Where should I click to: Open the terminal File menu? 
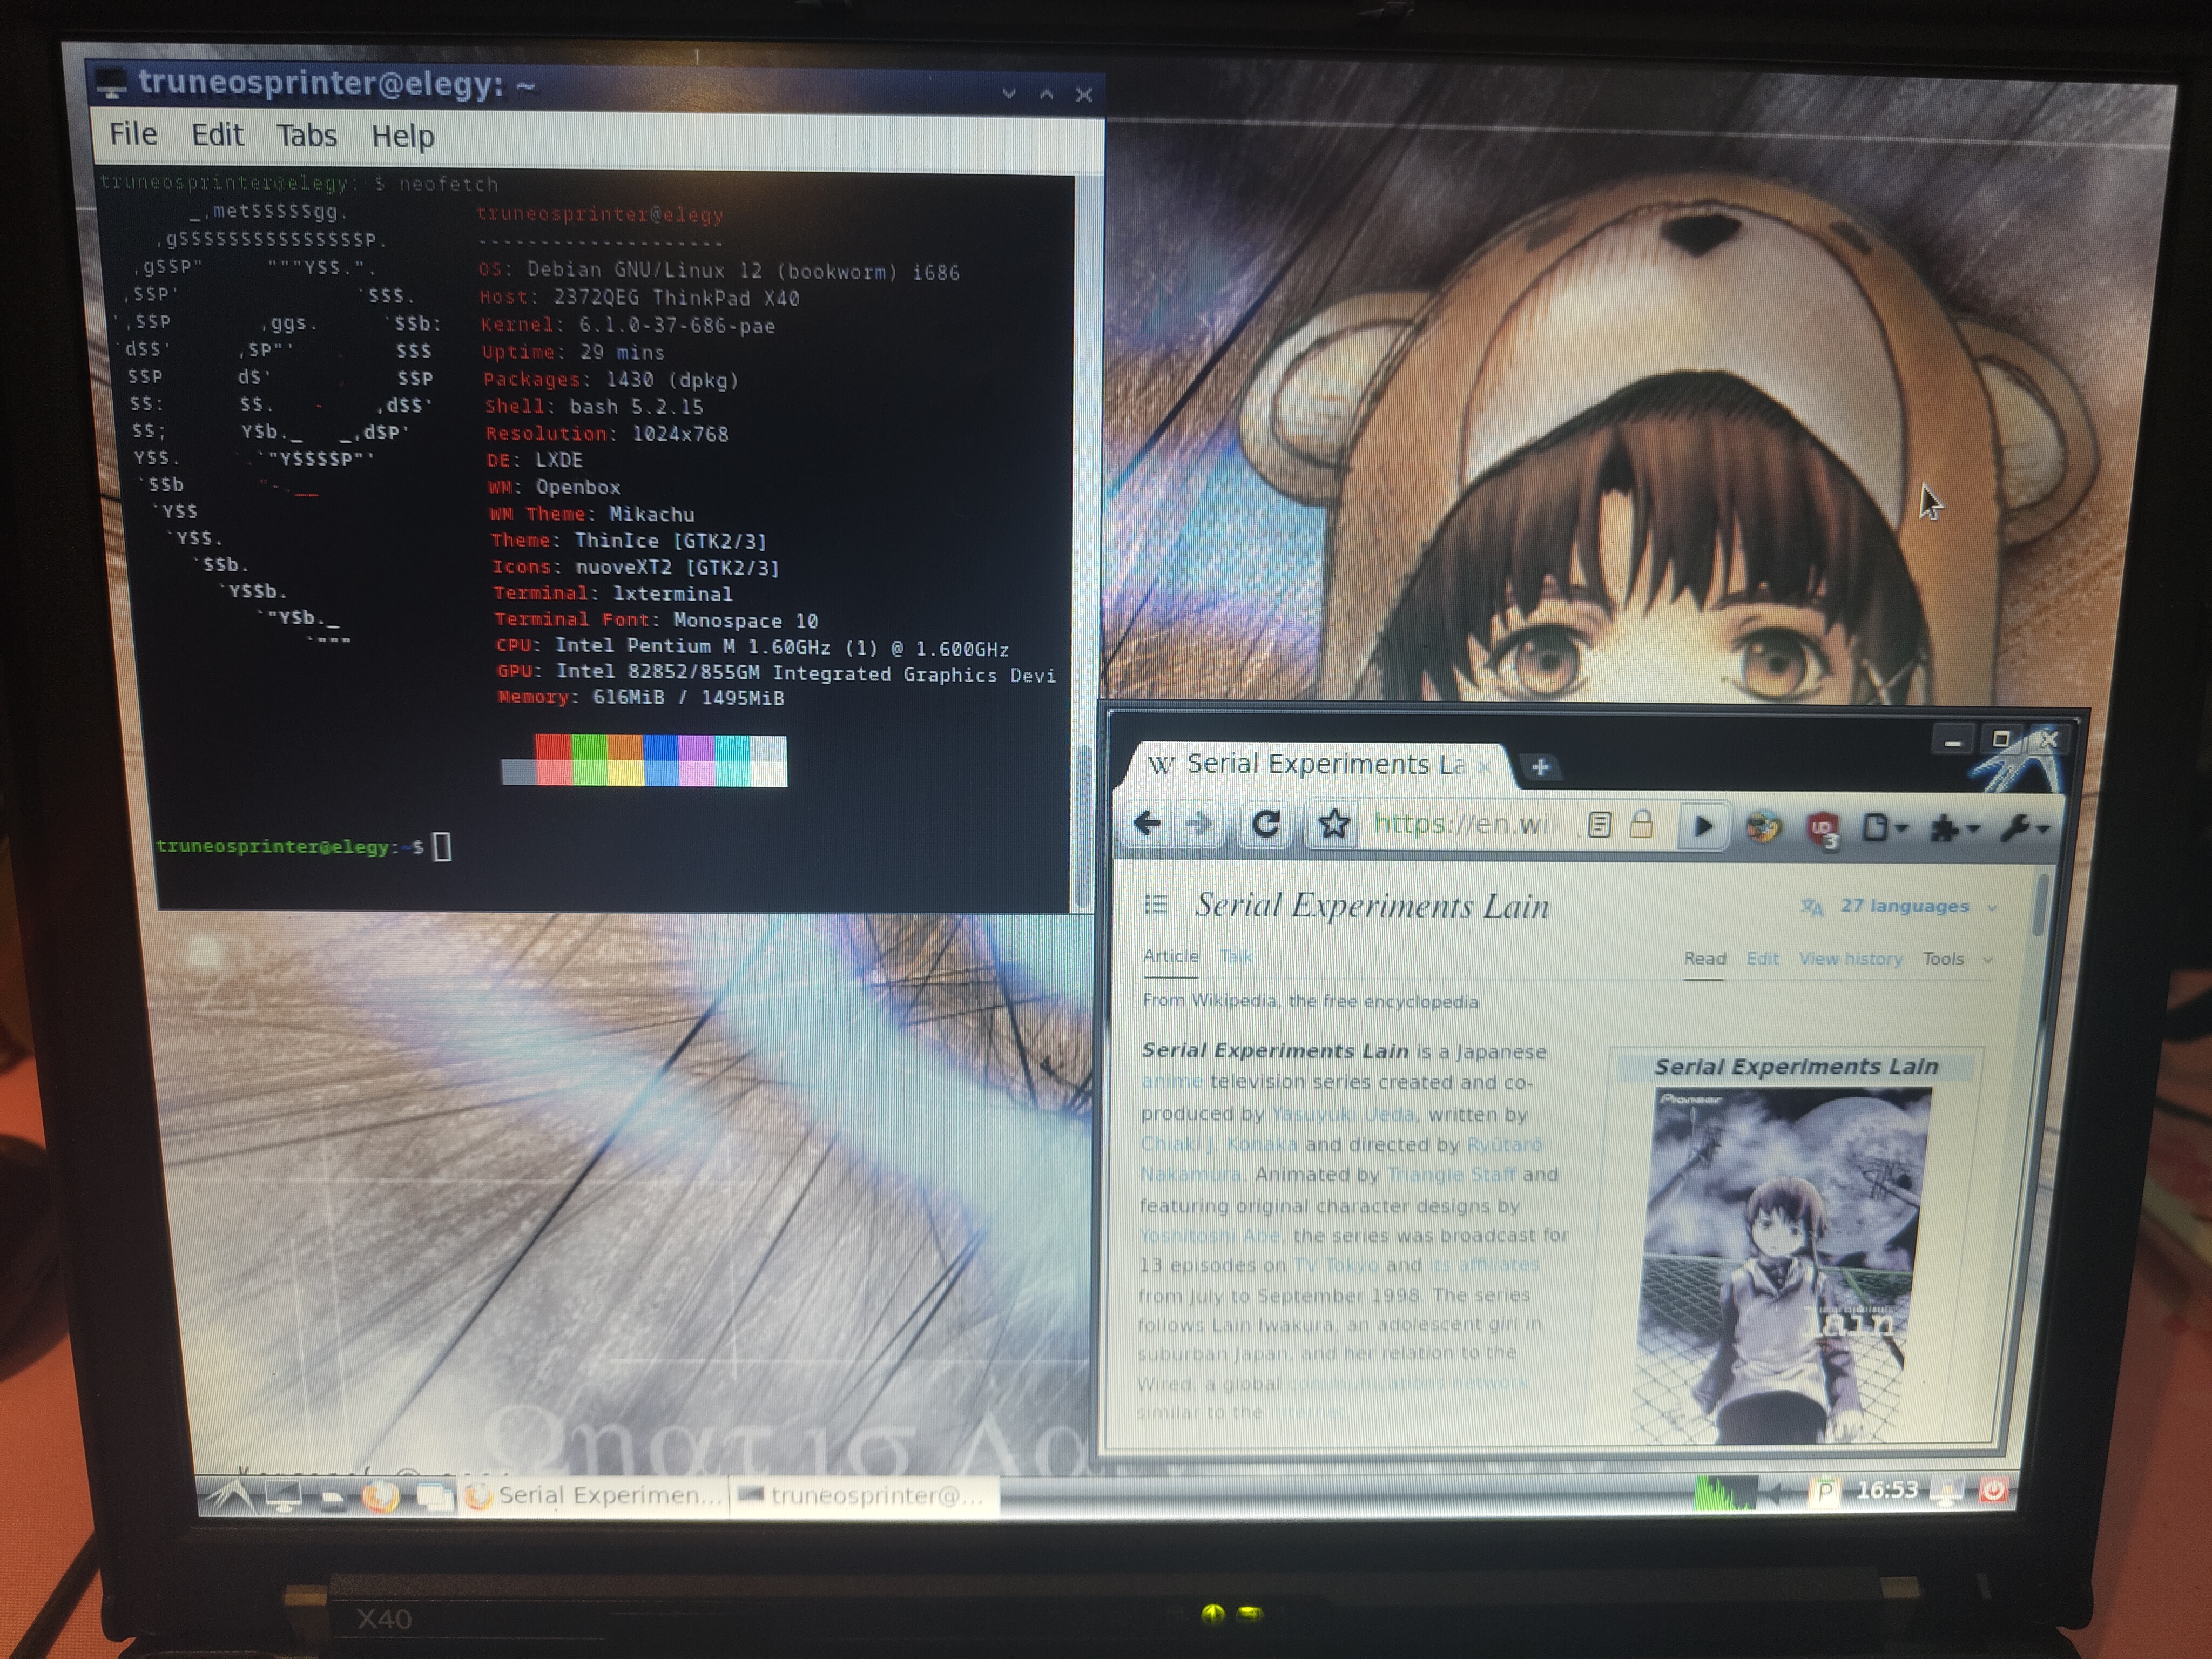click(133, 134)
